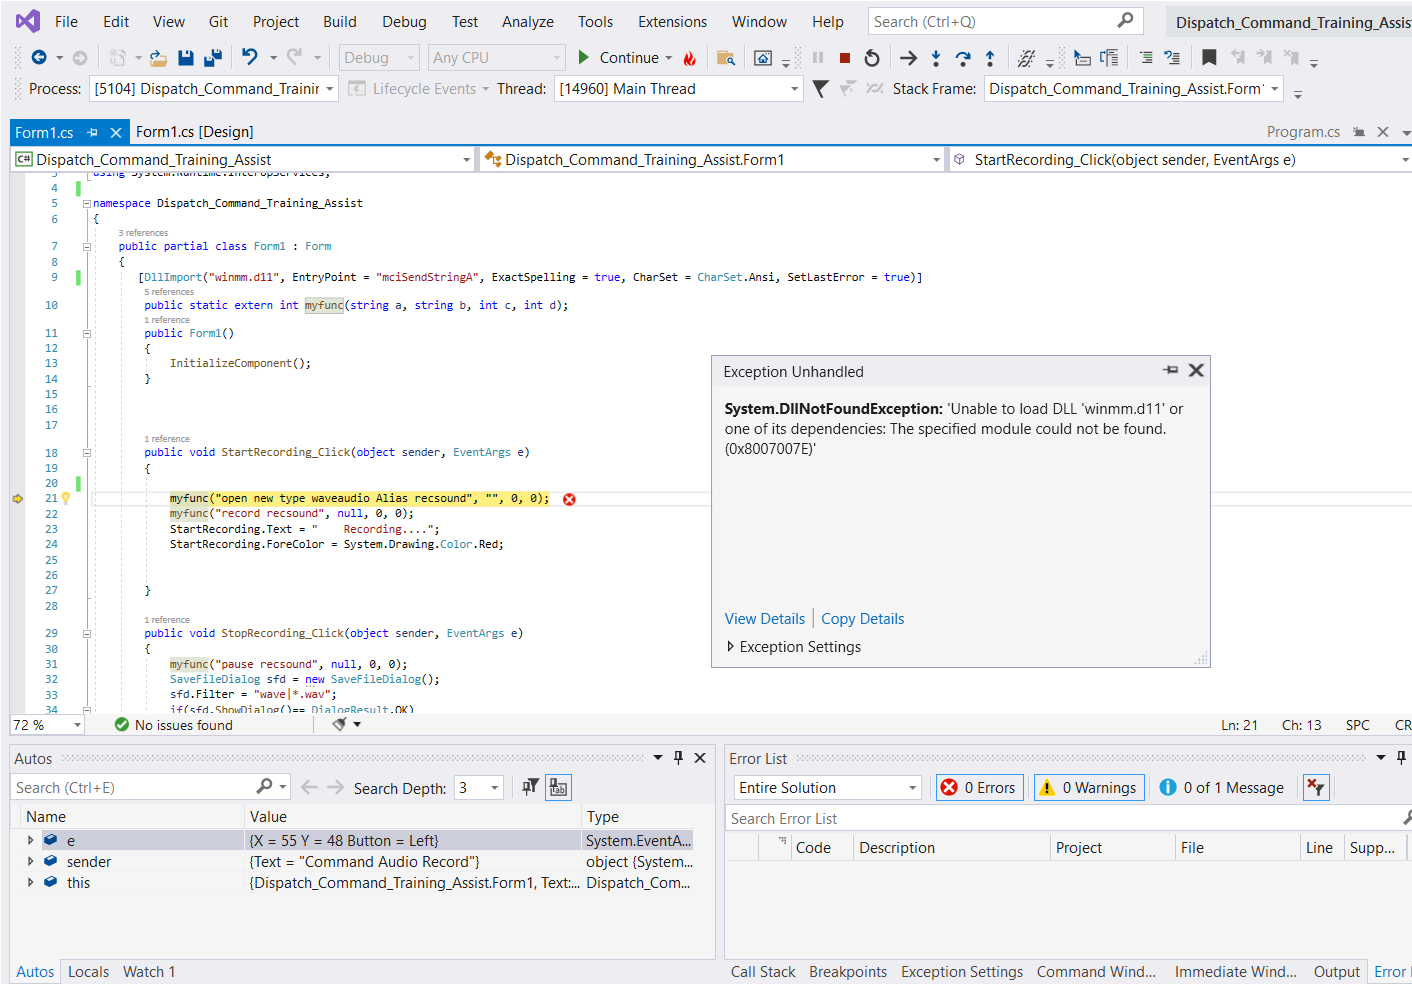Switch to Form1.cs [Design] tab
The image size is (1412, 984).
click(195, 132)
